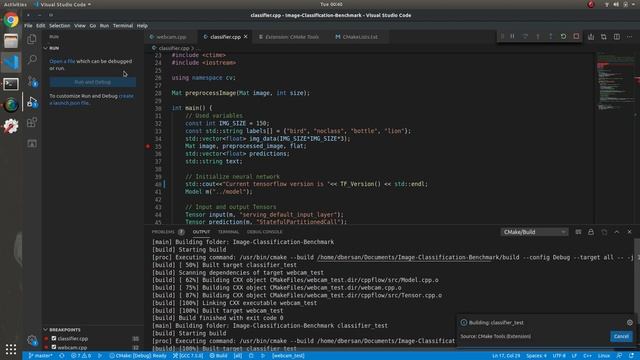Click the output panel icon left of the lock
640x360 pixels.
578,232
